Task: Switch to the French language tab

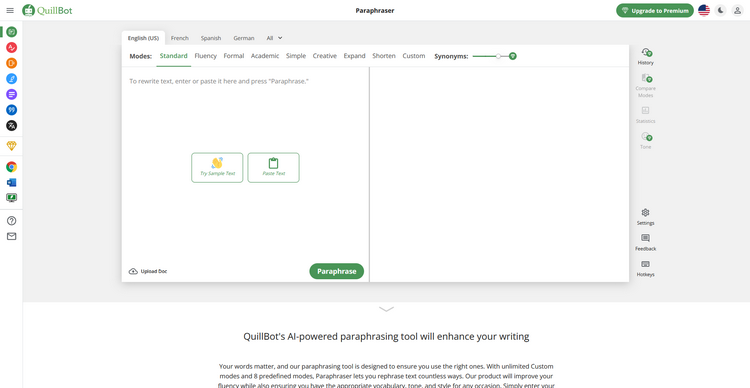Action: tap(180, 38)
